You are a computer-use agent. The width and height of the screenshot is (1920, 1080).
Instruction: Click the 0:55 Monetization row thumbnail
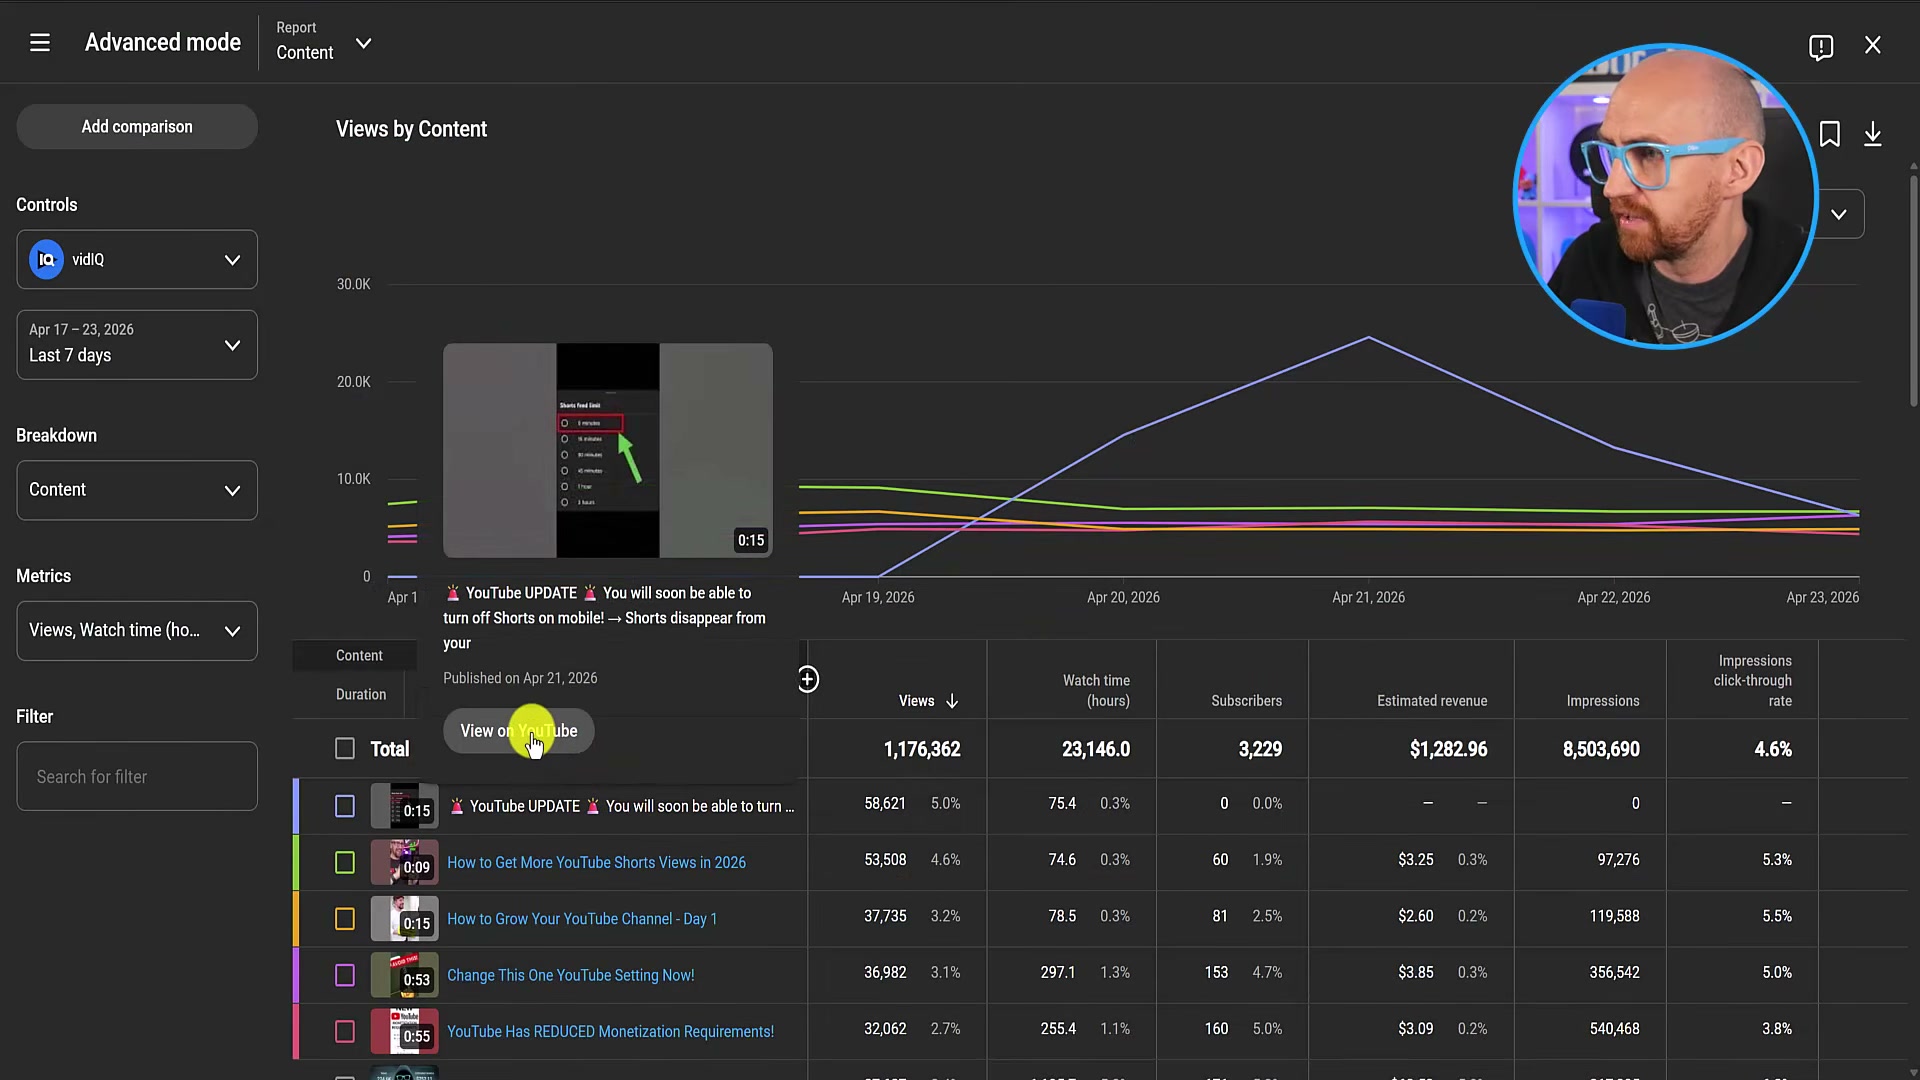click(x=404, y=1032)
